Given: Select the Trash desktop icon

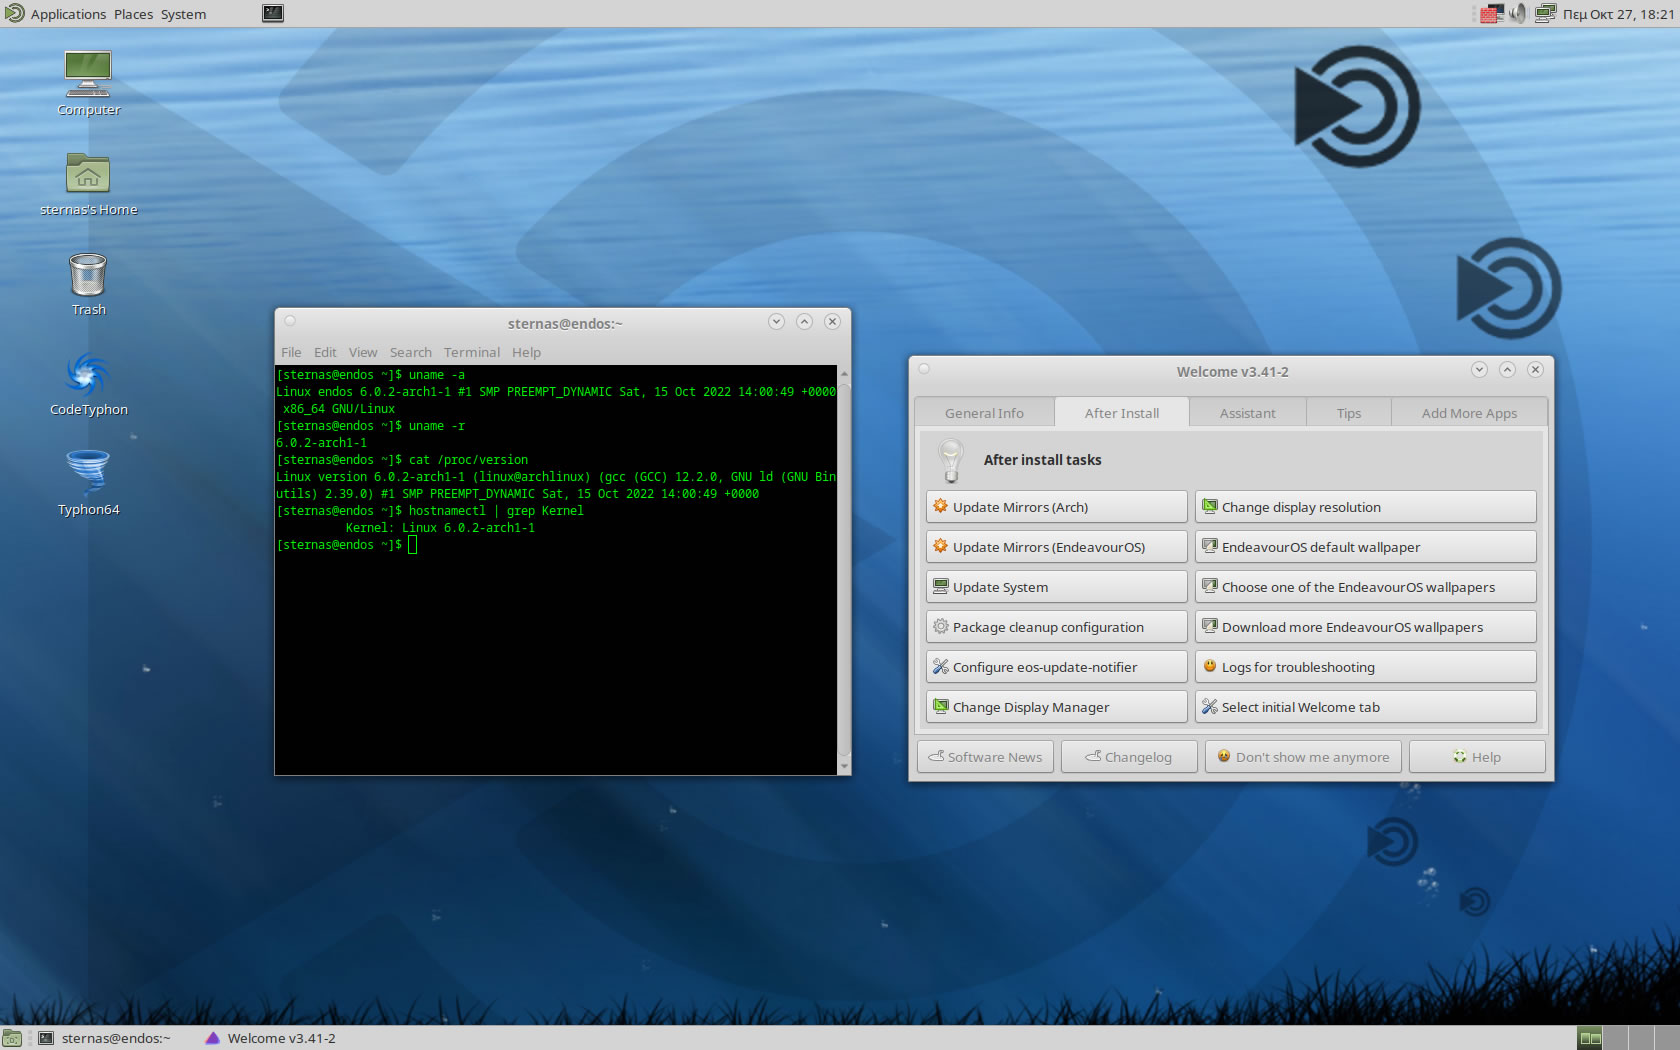Looking at the screenshot, I should pos(88,284).
